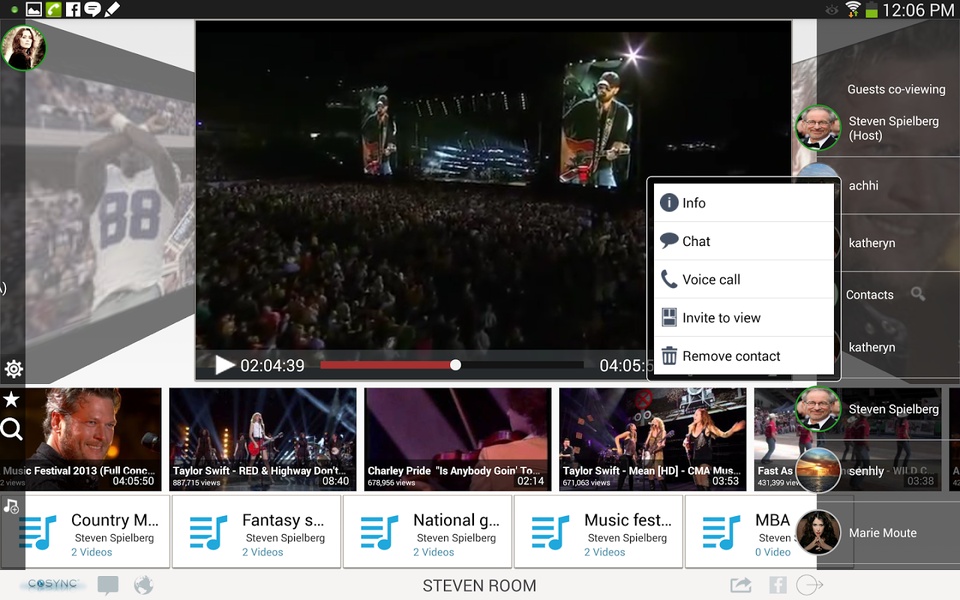960x600 pixels.
Task: Open search with the magnifier icon
Action: click(x=12, y=429)
